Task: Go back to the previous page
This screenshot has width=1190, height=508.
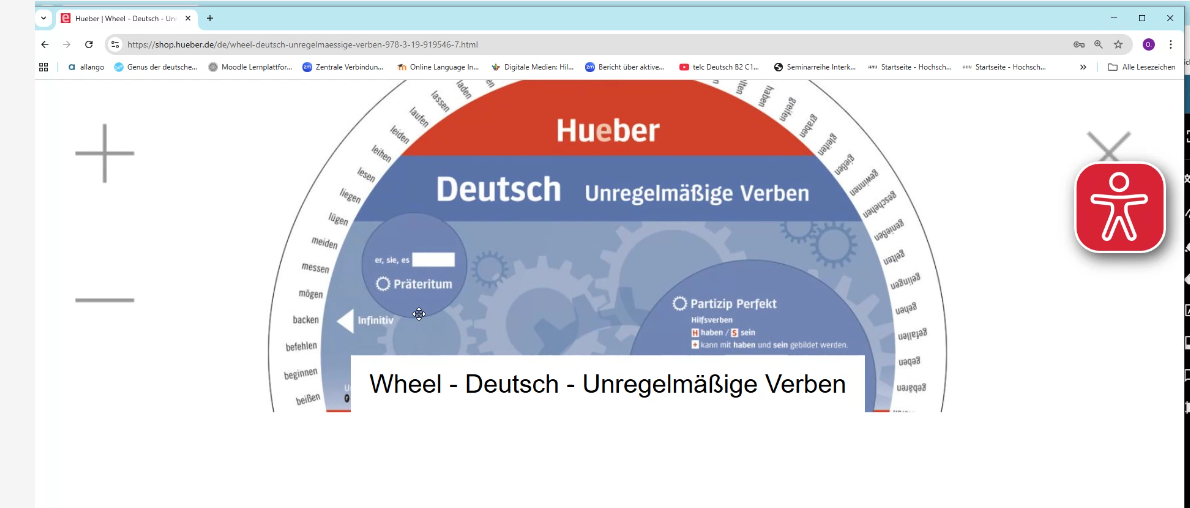Action: coord(45,45)
